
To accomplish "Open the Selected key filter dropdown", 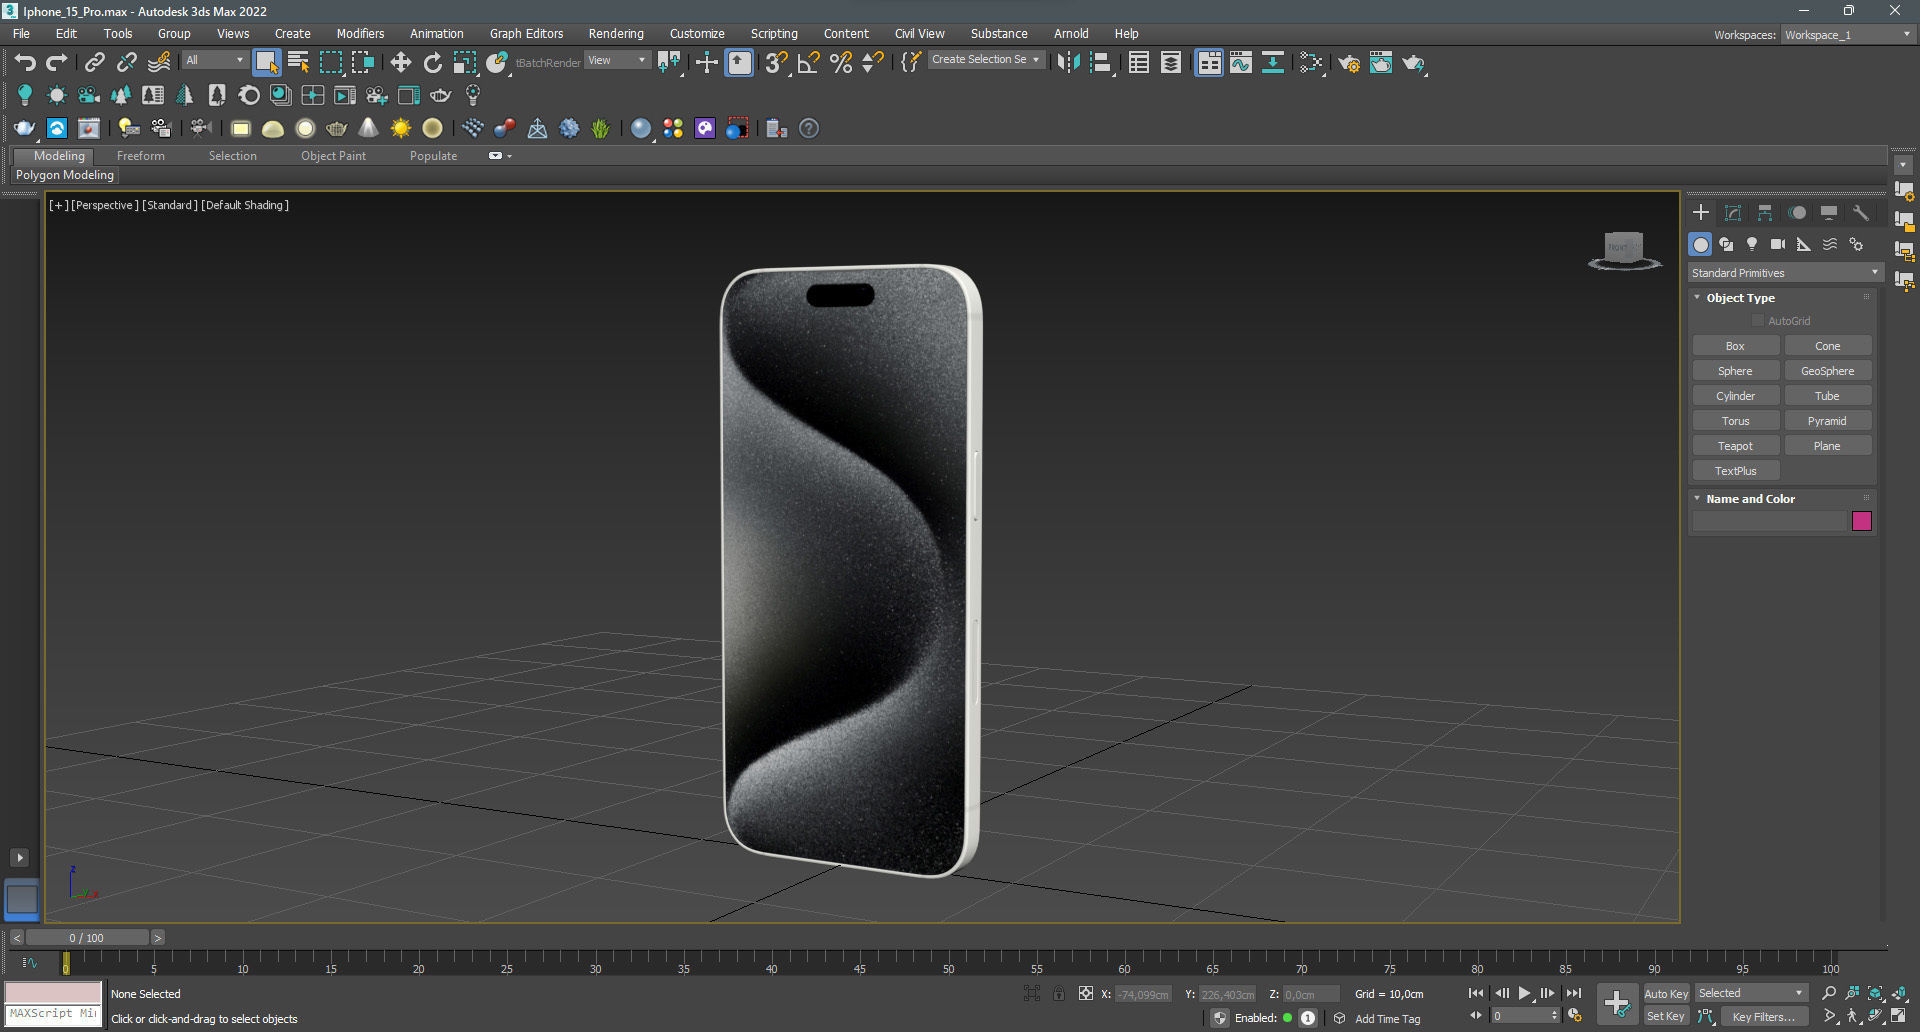I will 1751,993.
